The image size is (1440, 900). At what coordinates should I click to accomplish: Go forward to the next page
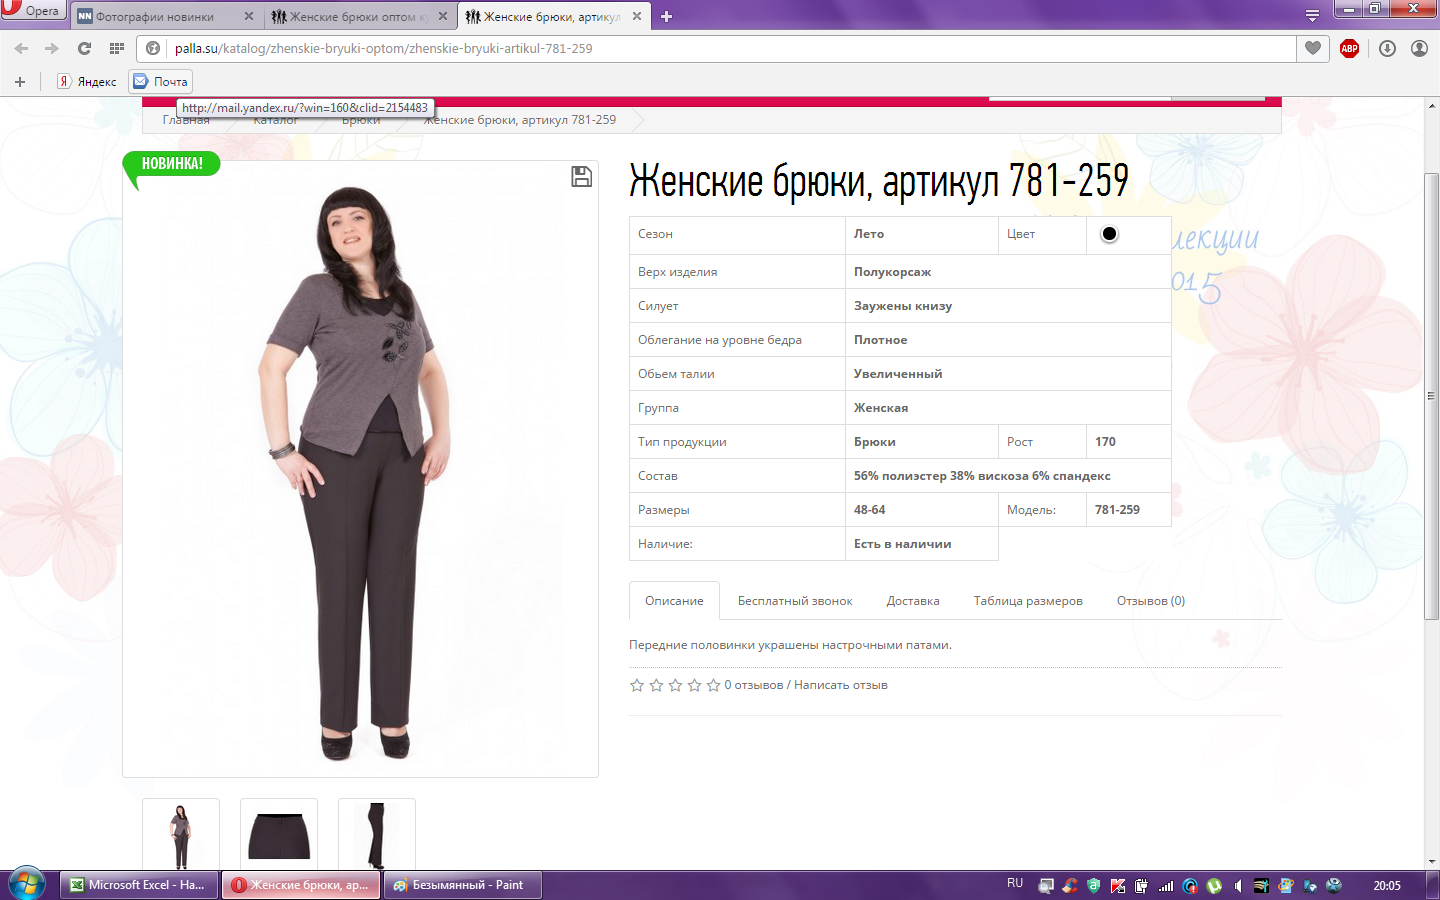(x=52, y=48)
